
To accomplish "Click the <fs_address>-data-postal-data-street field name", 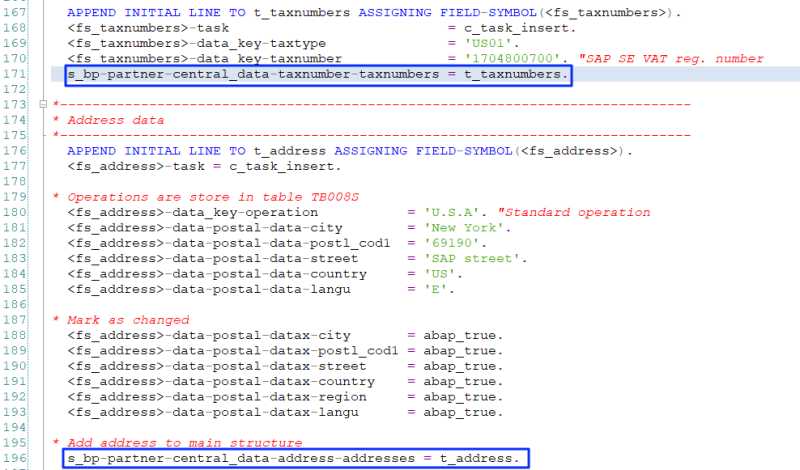I will 213,258.
